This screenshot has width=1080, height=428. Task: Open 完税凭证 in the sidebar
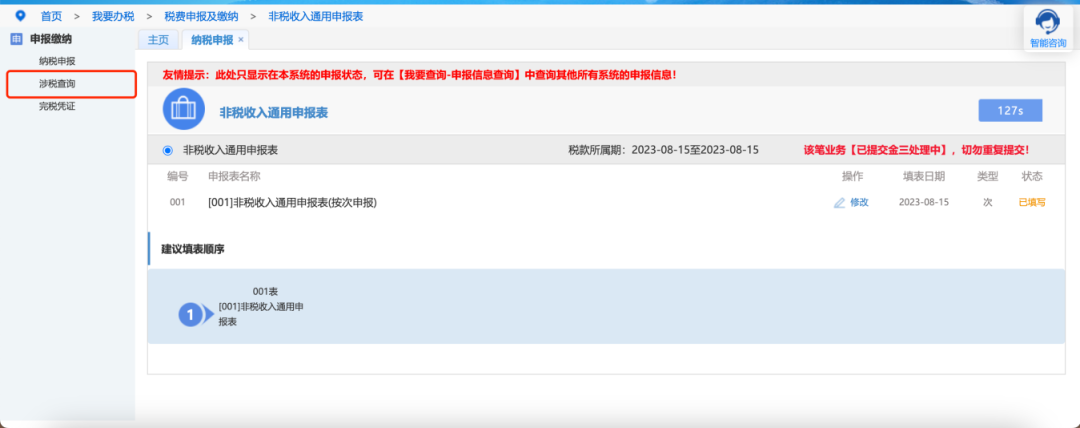(57, 107)
